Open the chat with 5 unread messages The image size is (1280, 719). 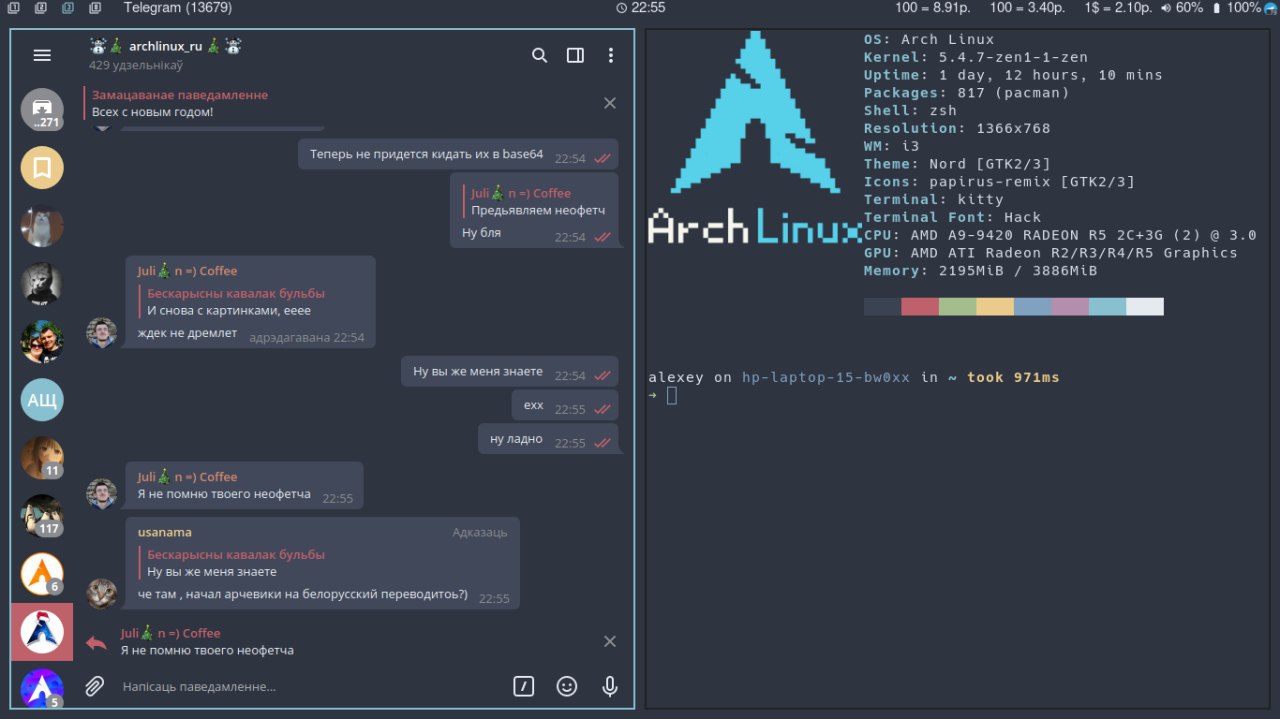point(42,688)
